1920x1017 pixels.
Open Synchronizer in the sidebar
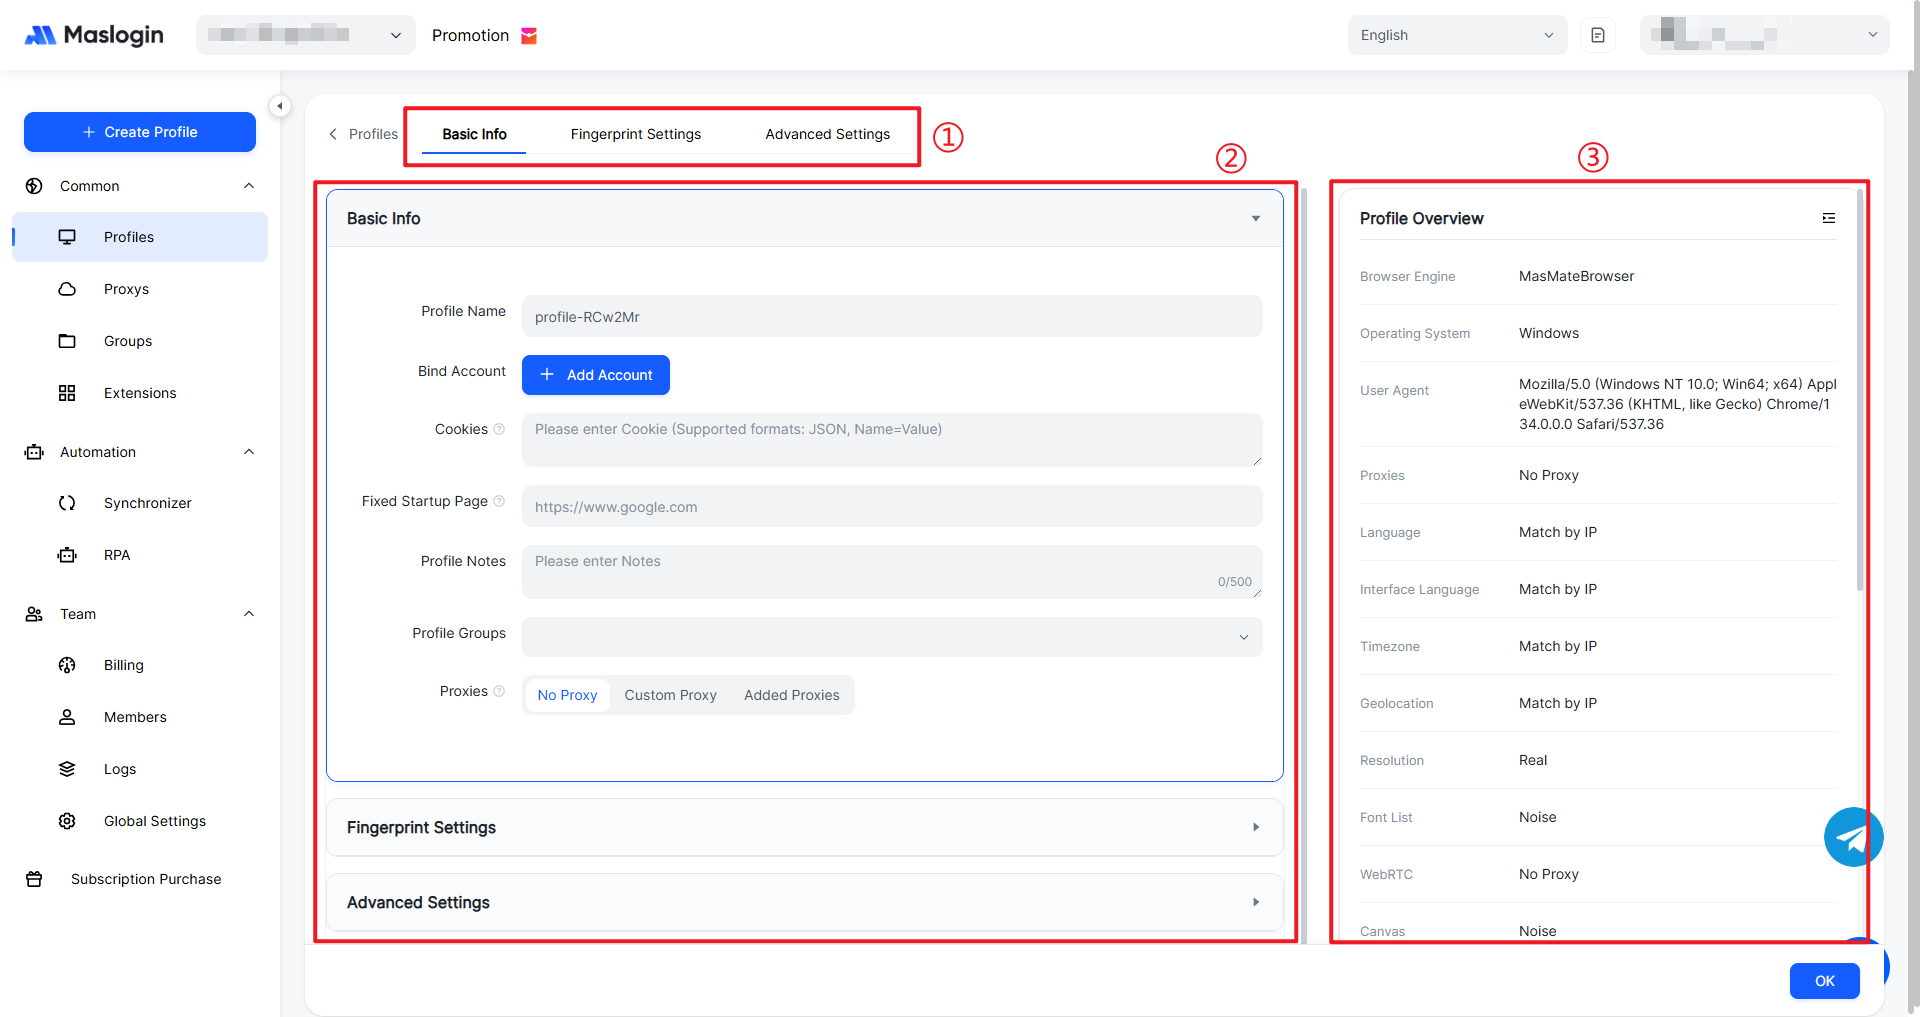pyautogui.click(x=147, y=503)
